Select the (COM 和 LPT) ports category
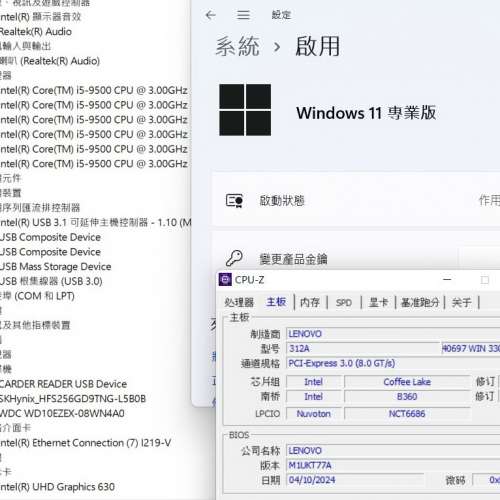This screenshot has width=500, height=500. coord(37,296)
